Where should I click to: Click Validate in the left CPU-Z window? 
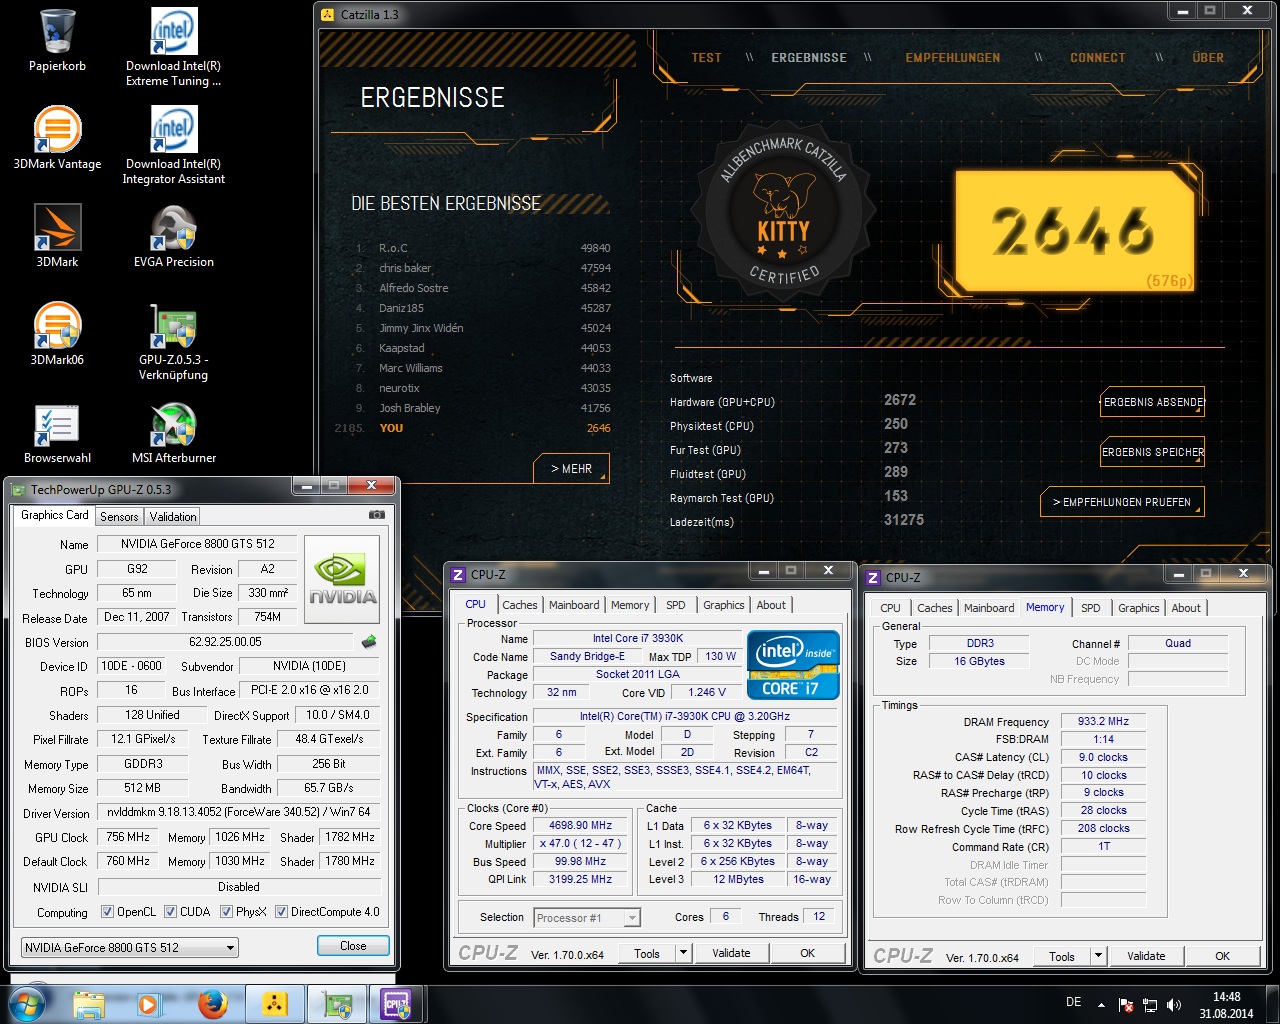(x=731, y=953)
